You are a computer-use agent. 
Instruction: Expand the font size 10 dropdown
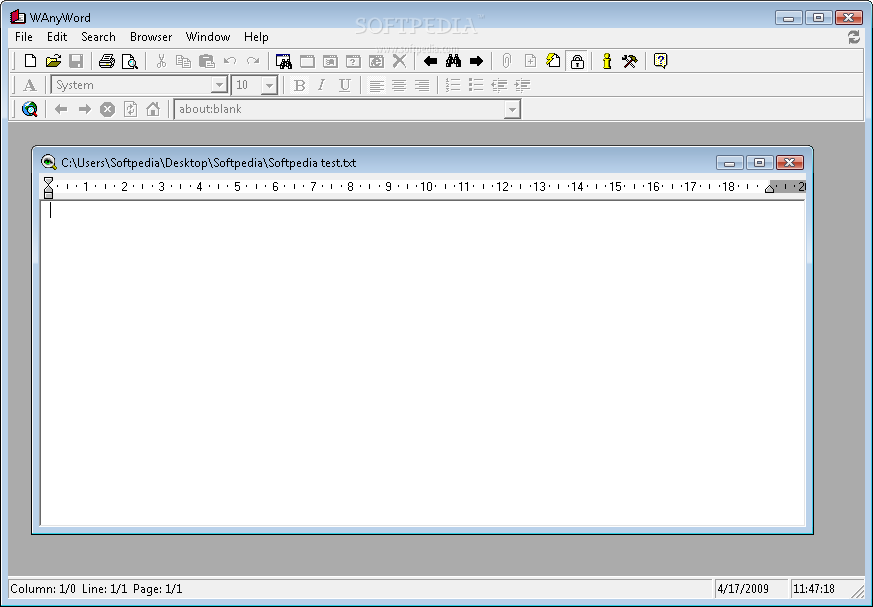point(269,85)
